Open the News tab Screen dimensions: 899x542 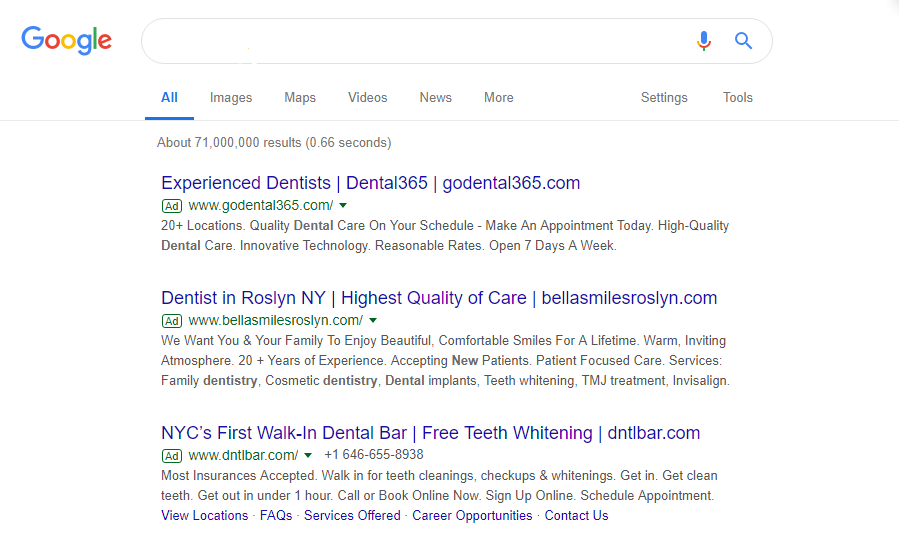(436, 98)
